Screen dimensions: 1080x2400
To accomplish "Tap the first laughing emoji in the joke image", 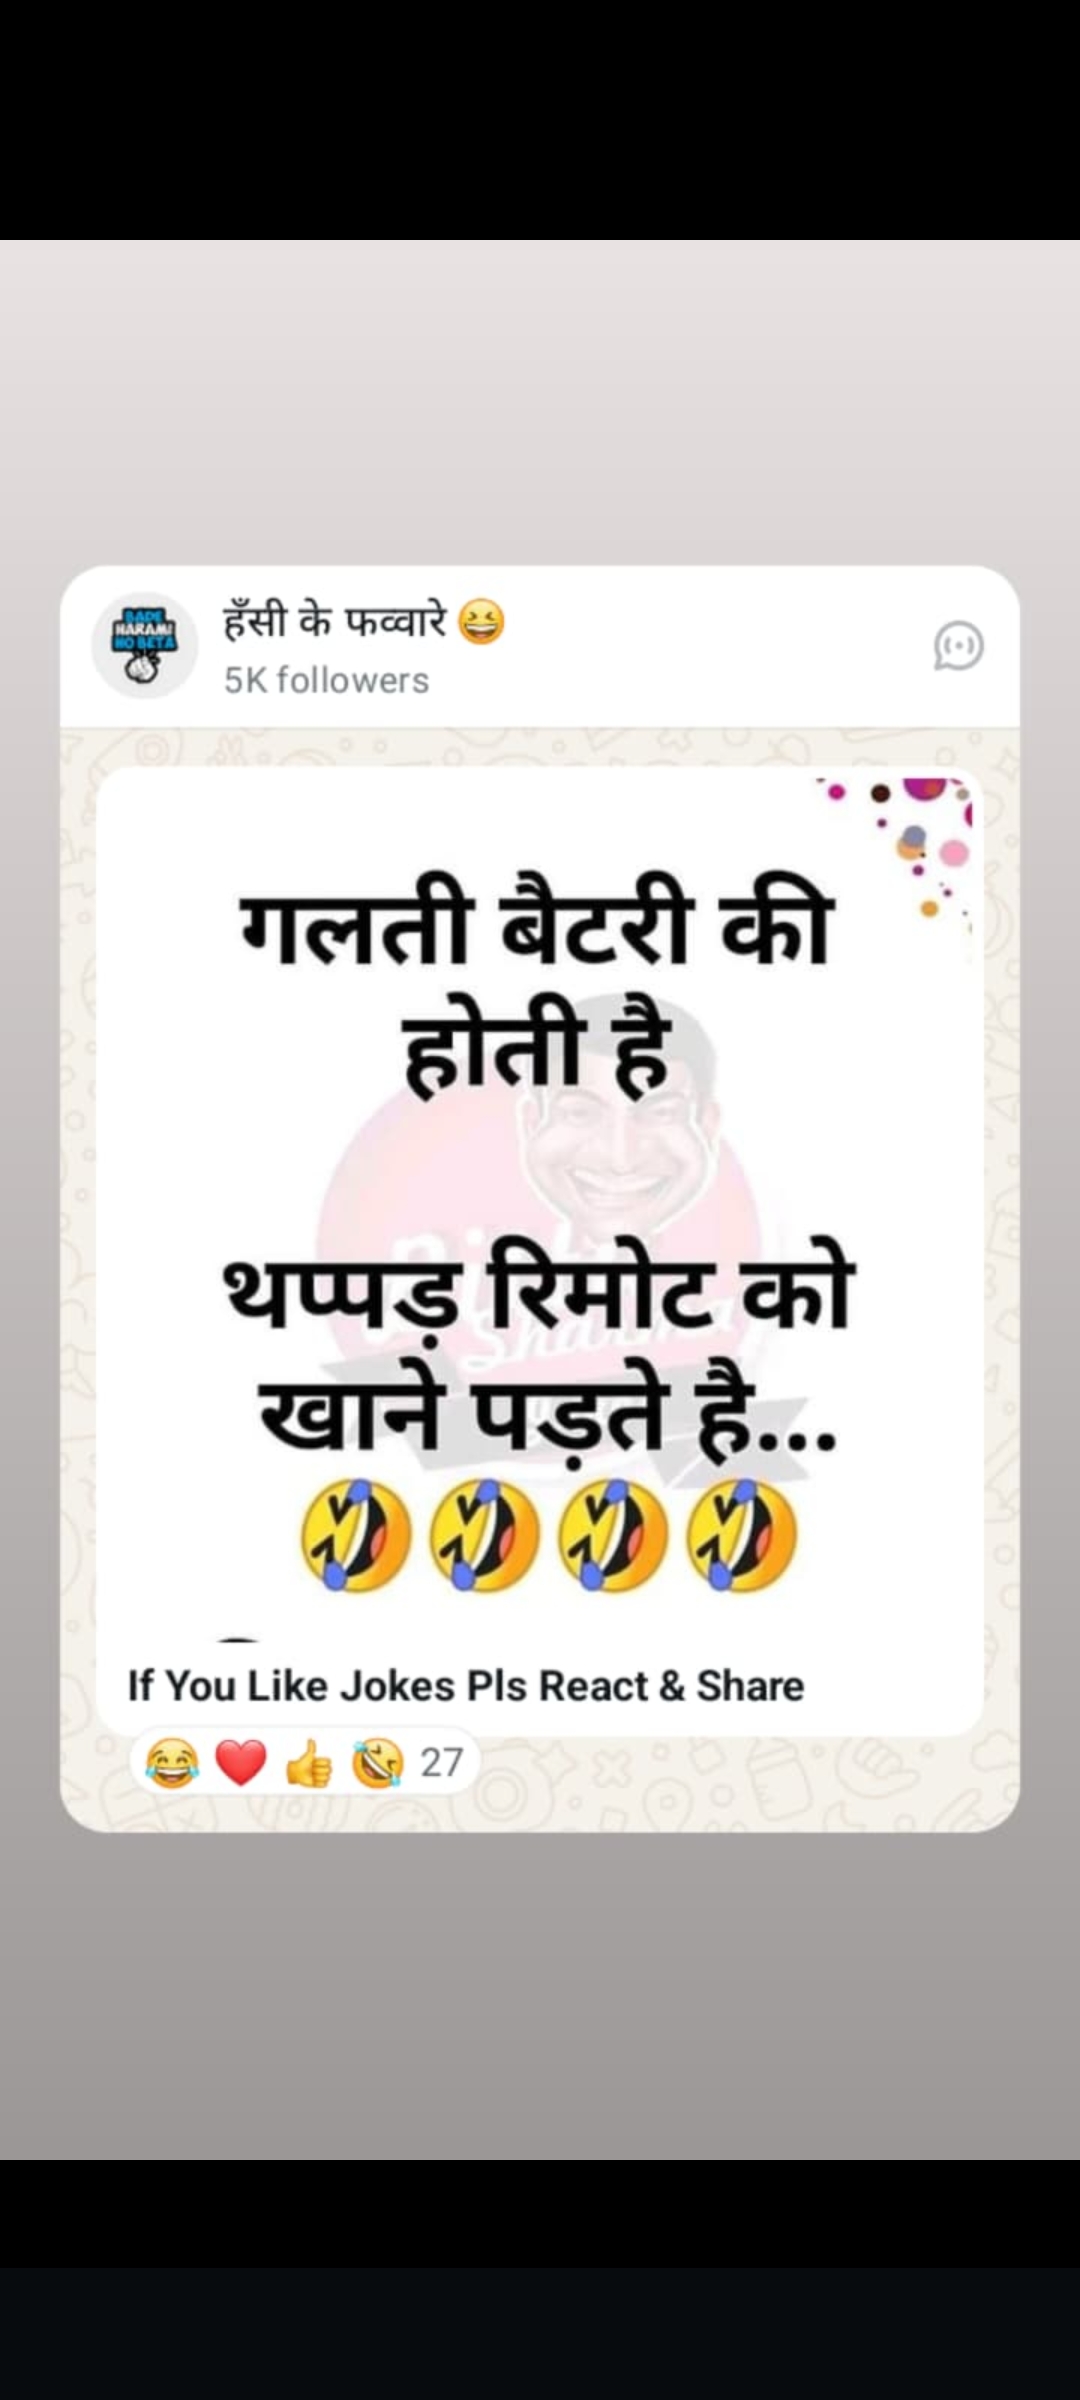I will pyautogui.click(x=357, y=1535).
